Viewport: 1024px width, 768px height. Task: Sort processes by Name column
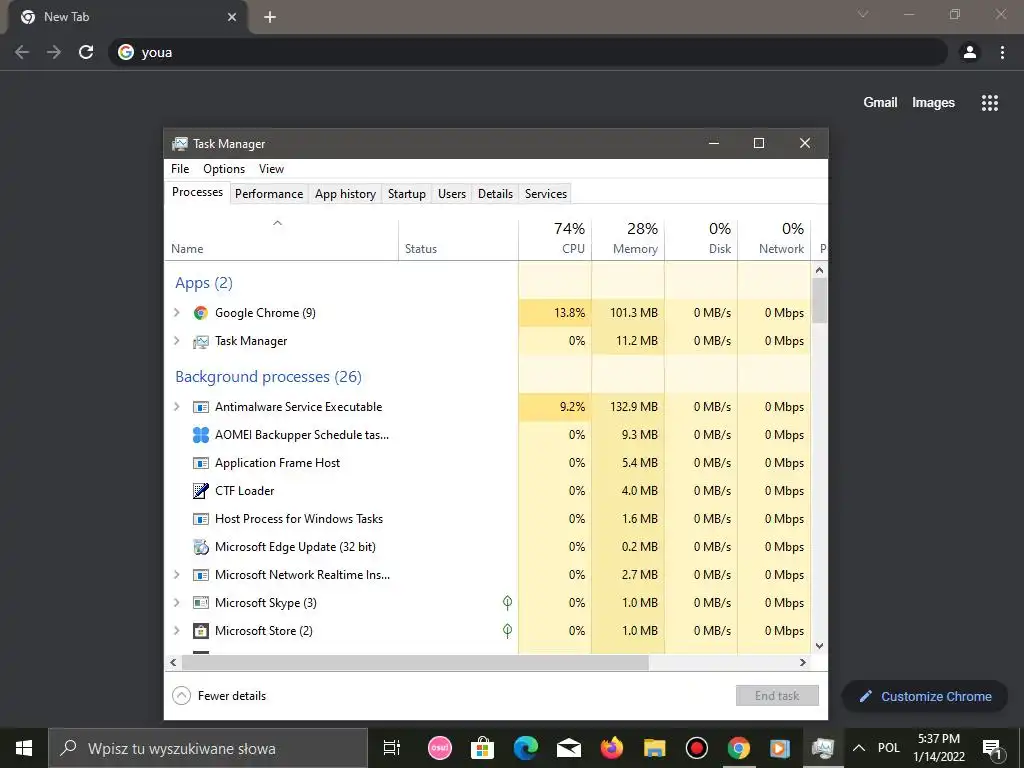[x=281, y=238]
